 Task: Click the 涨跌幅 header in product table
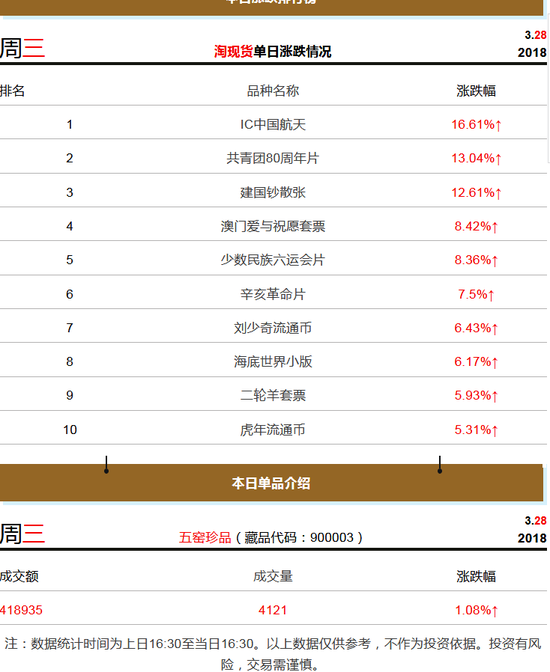point(476,576)
